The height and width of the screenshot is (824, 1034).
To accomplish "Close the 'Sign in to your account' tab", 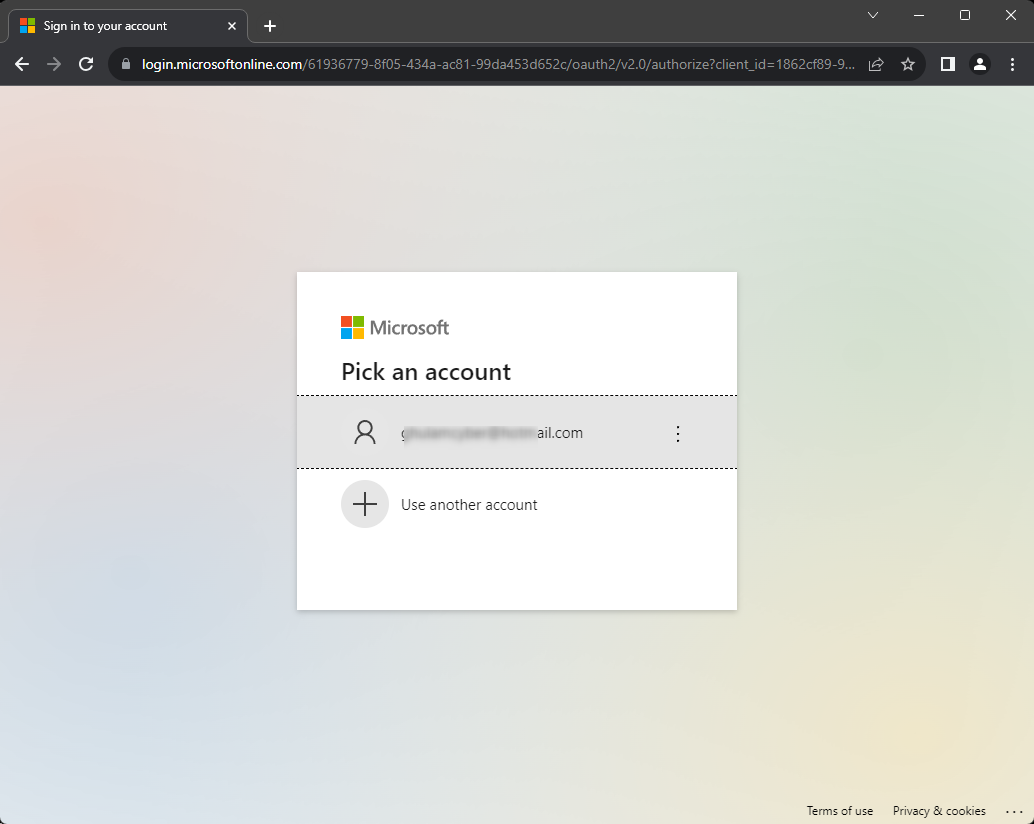I will click(232, 26).
